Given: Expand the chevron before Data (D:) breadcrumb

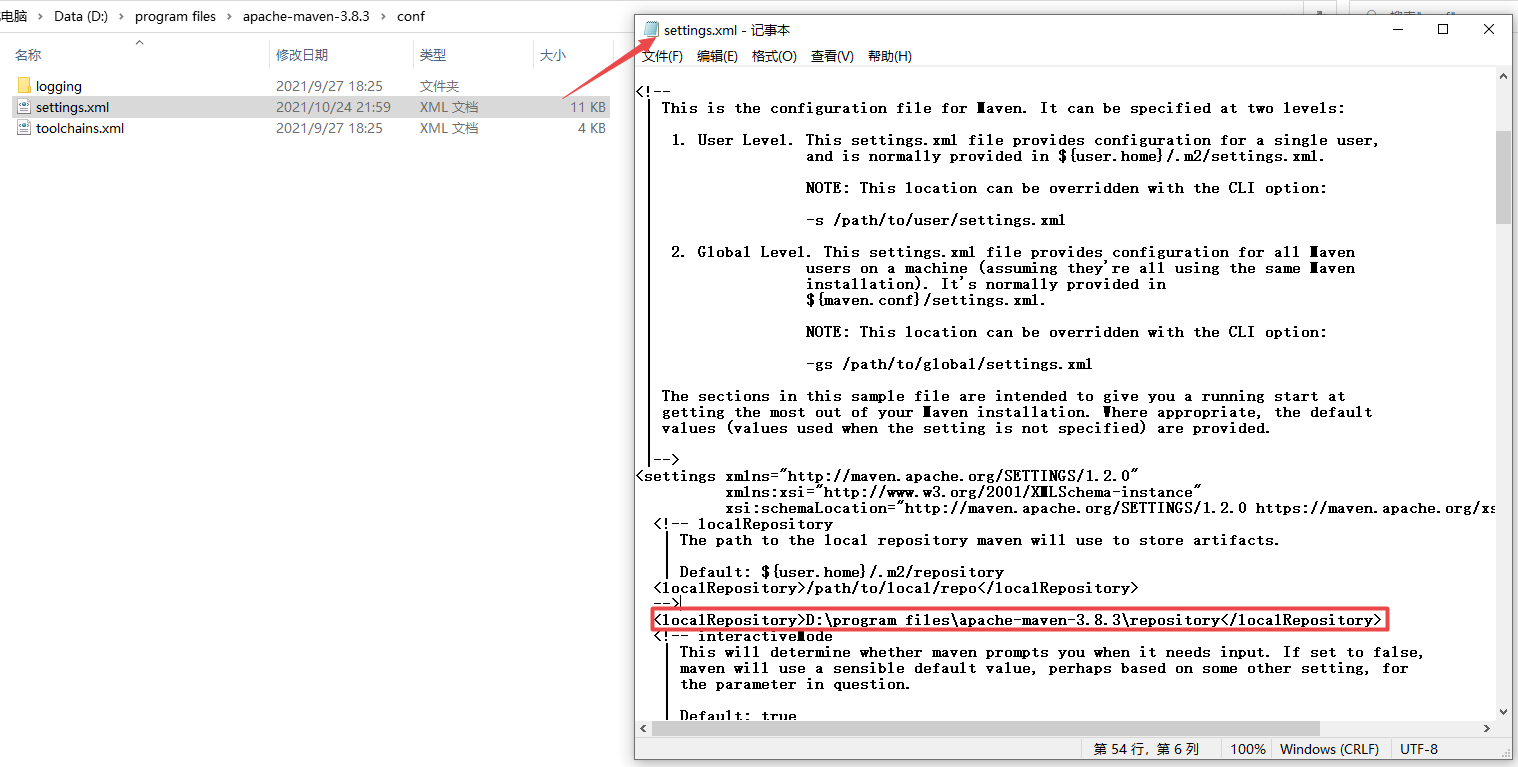Looking at the screenshot, I should 40,16.
